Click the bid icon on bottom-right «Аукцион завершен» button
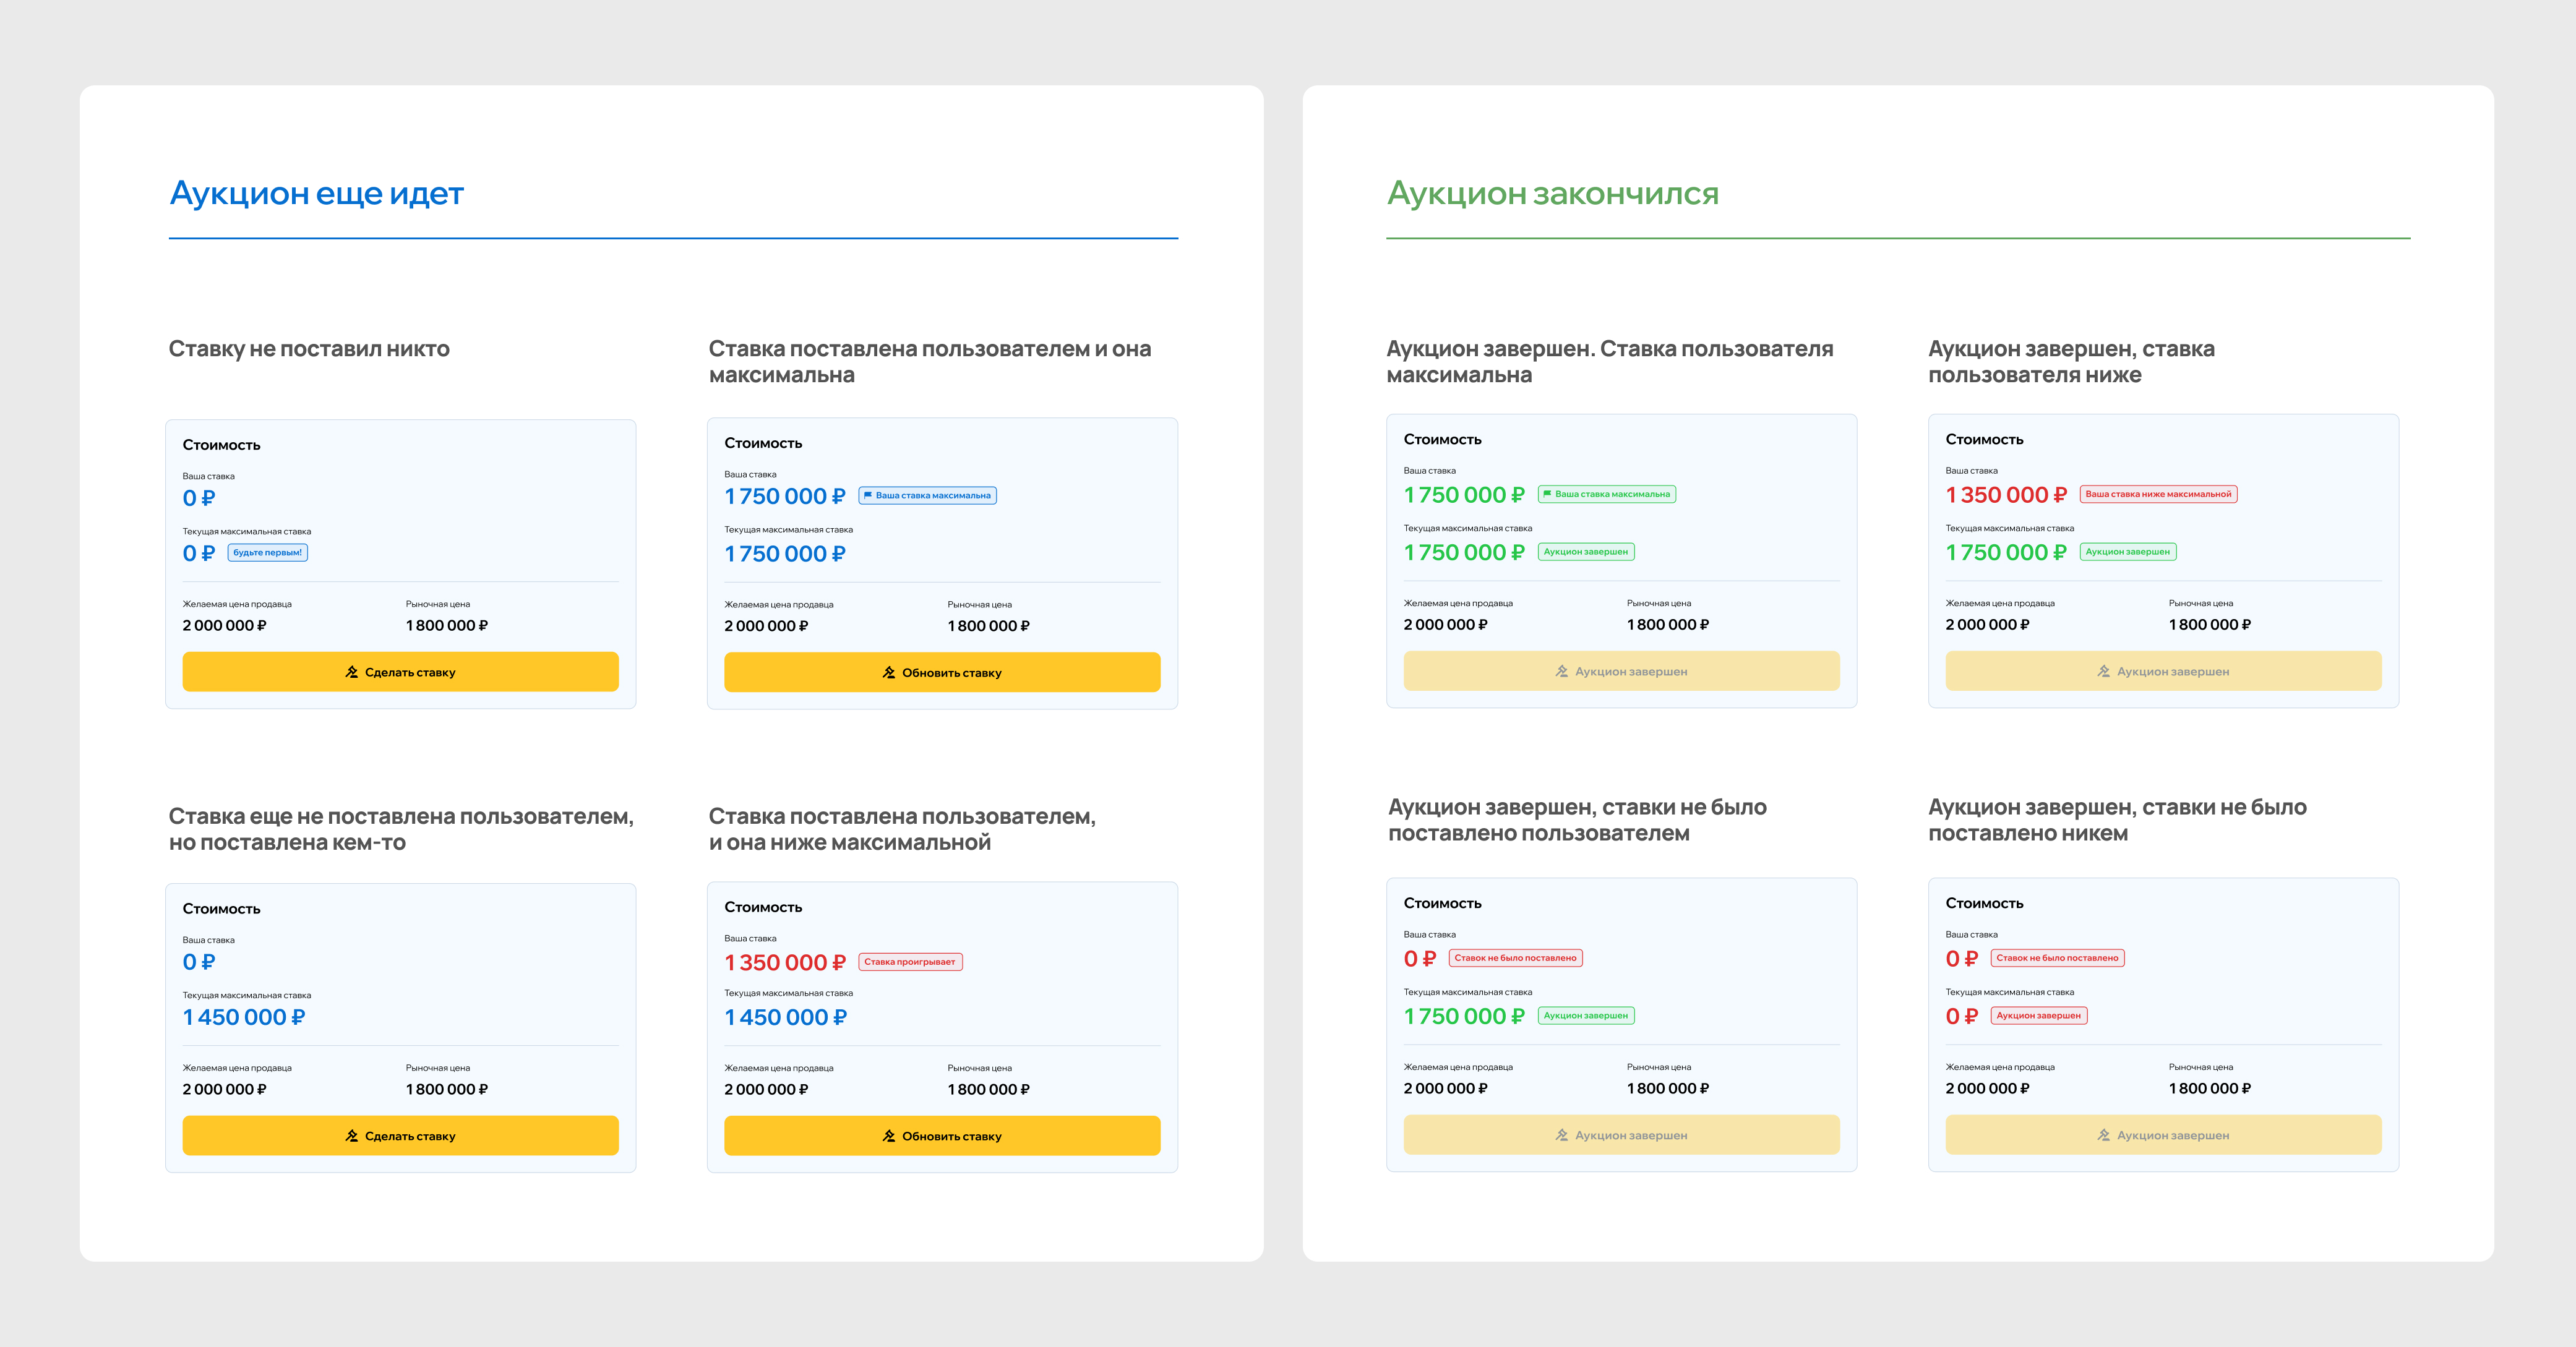The width and height of the screenshot is (2576, 1347). 2104,1135
